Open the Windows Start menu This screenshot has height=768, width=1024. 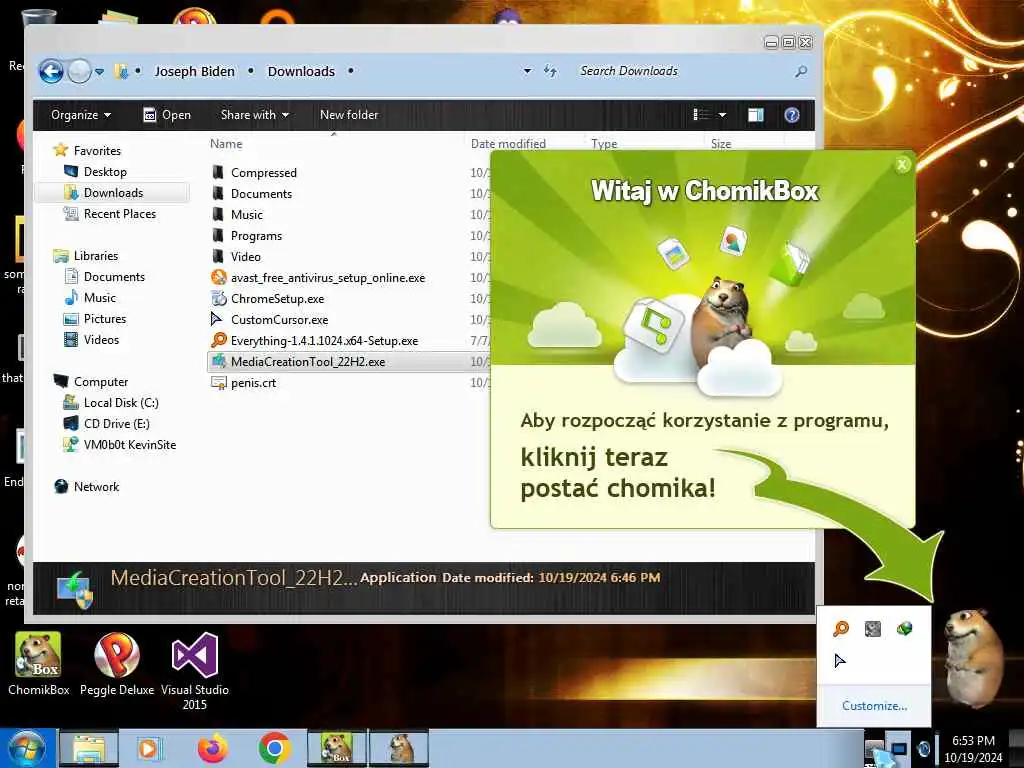(x=25, y=748)
